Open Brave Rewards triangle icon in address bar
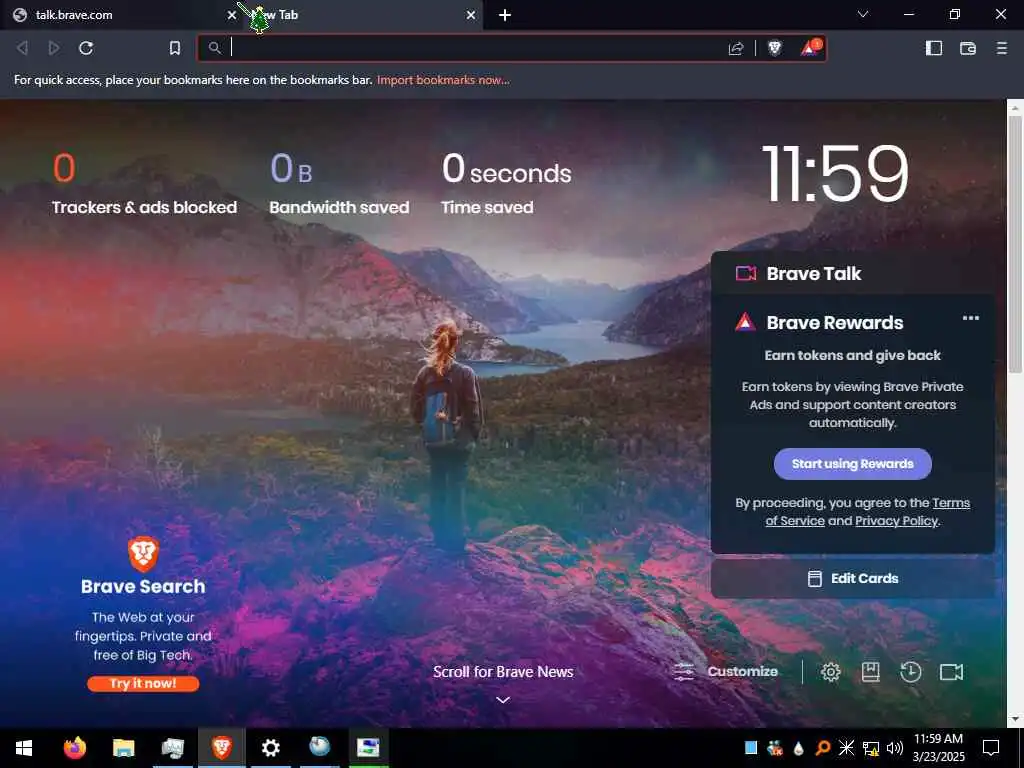The image size is (1024, 768). pyautogui.click(x=810, y=48)
